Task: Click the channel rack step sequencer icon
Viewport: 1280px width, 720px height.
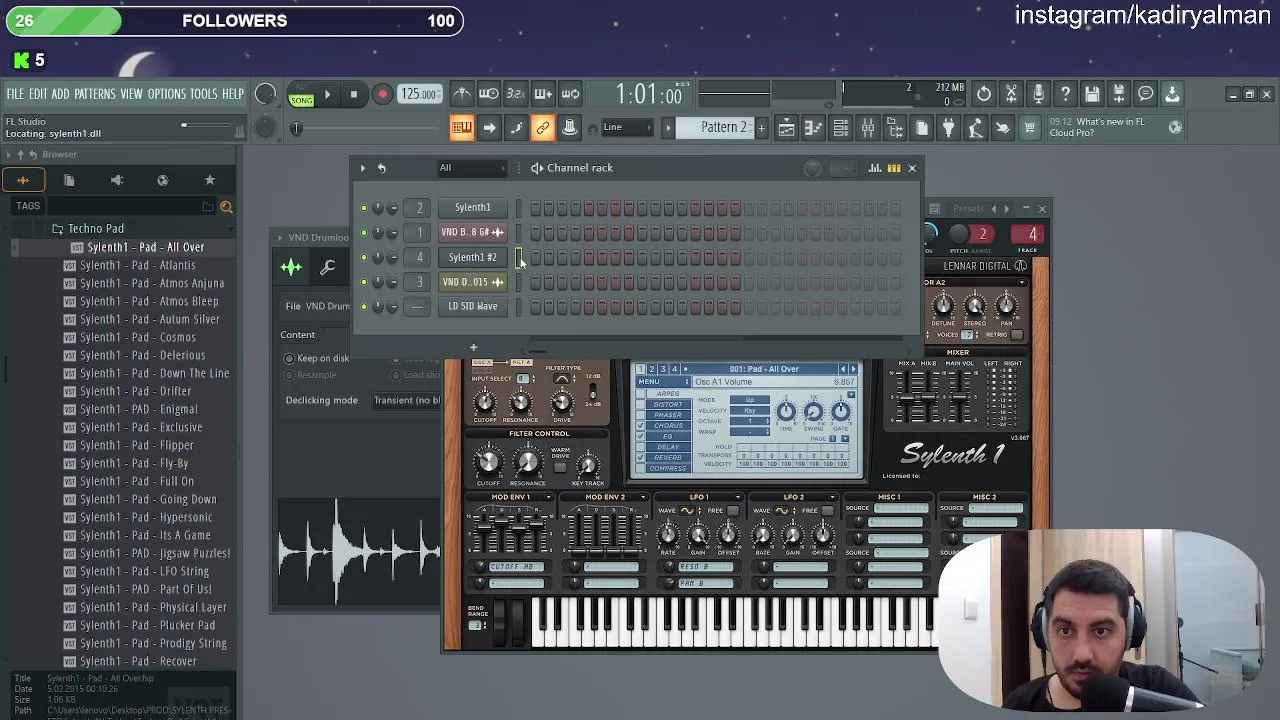Action: pyautogui.click(x=894, y=168)
